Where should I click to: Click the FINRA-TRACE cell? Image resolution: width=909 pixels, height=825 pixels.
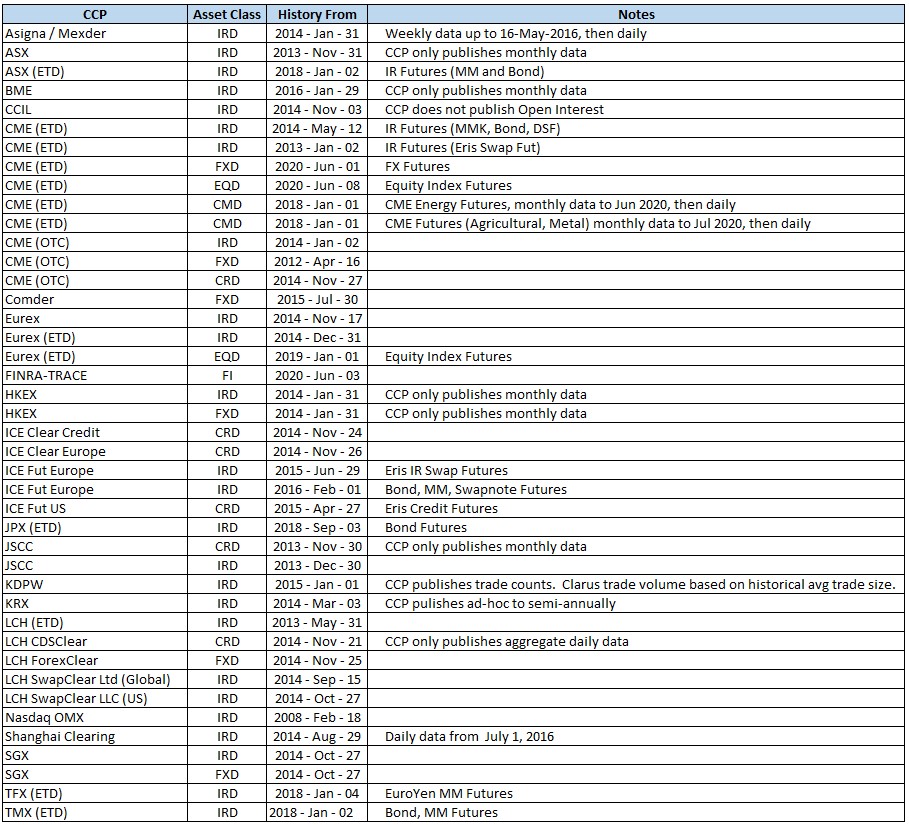94,376
